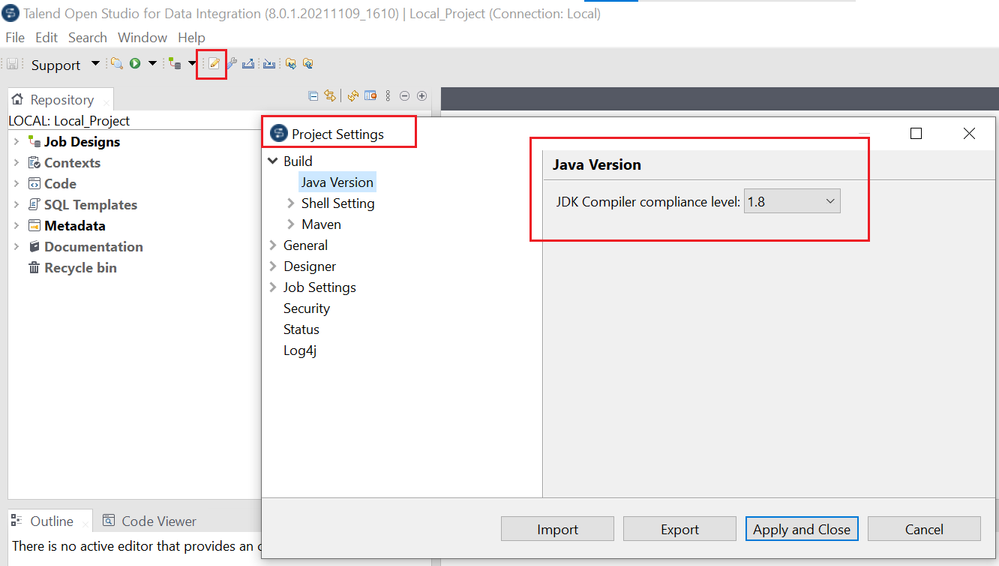The width and height of the screenshot is (999, 566).
Task: Click the Talend application logo icon
Action: (x=11, y=13)
